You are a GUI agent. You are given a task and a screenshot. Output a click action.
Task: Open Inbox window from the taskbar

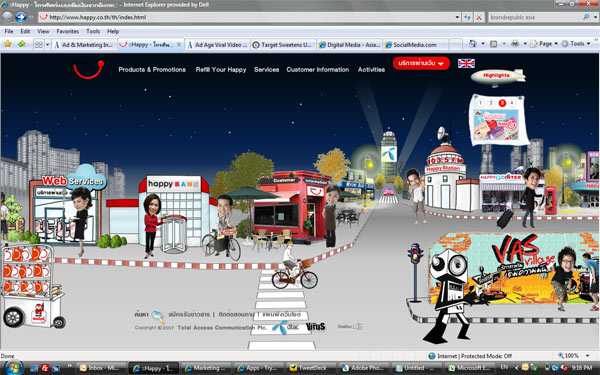[x=101, y=368]
